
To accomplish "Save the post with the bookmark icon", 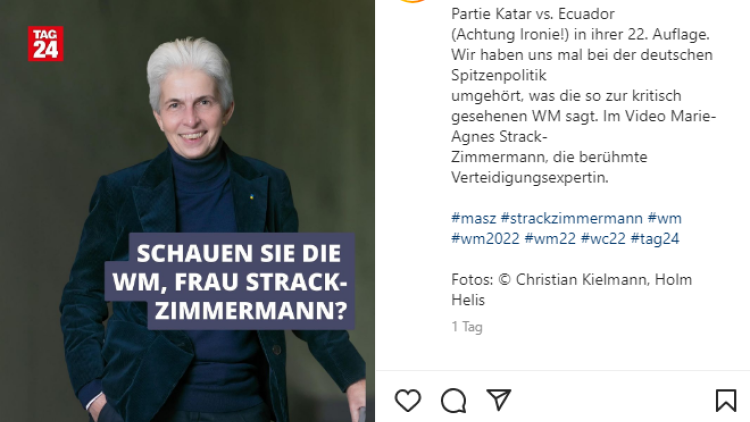I will [x=726, y=400].
